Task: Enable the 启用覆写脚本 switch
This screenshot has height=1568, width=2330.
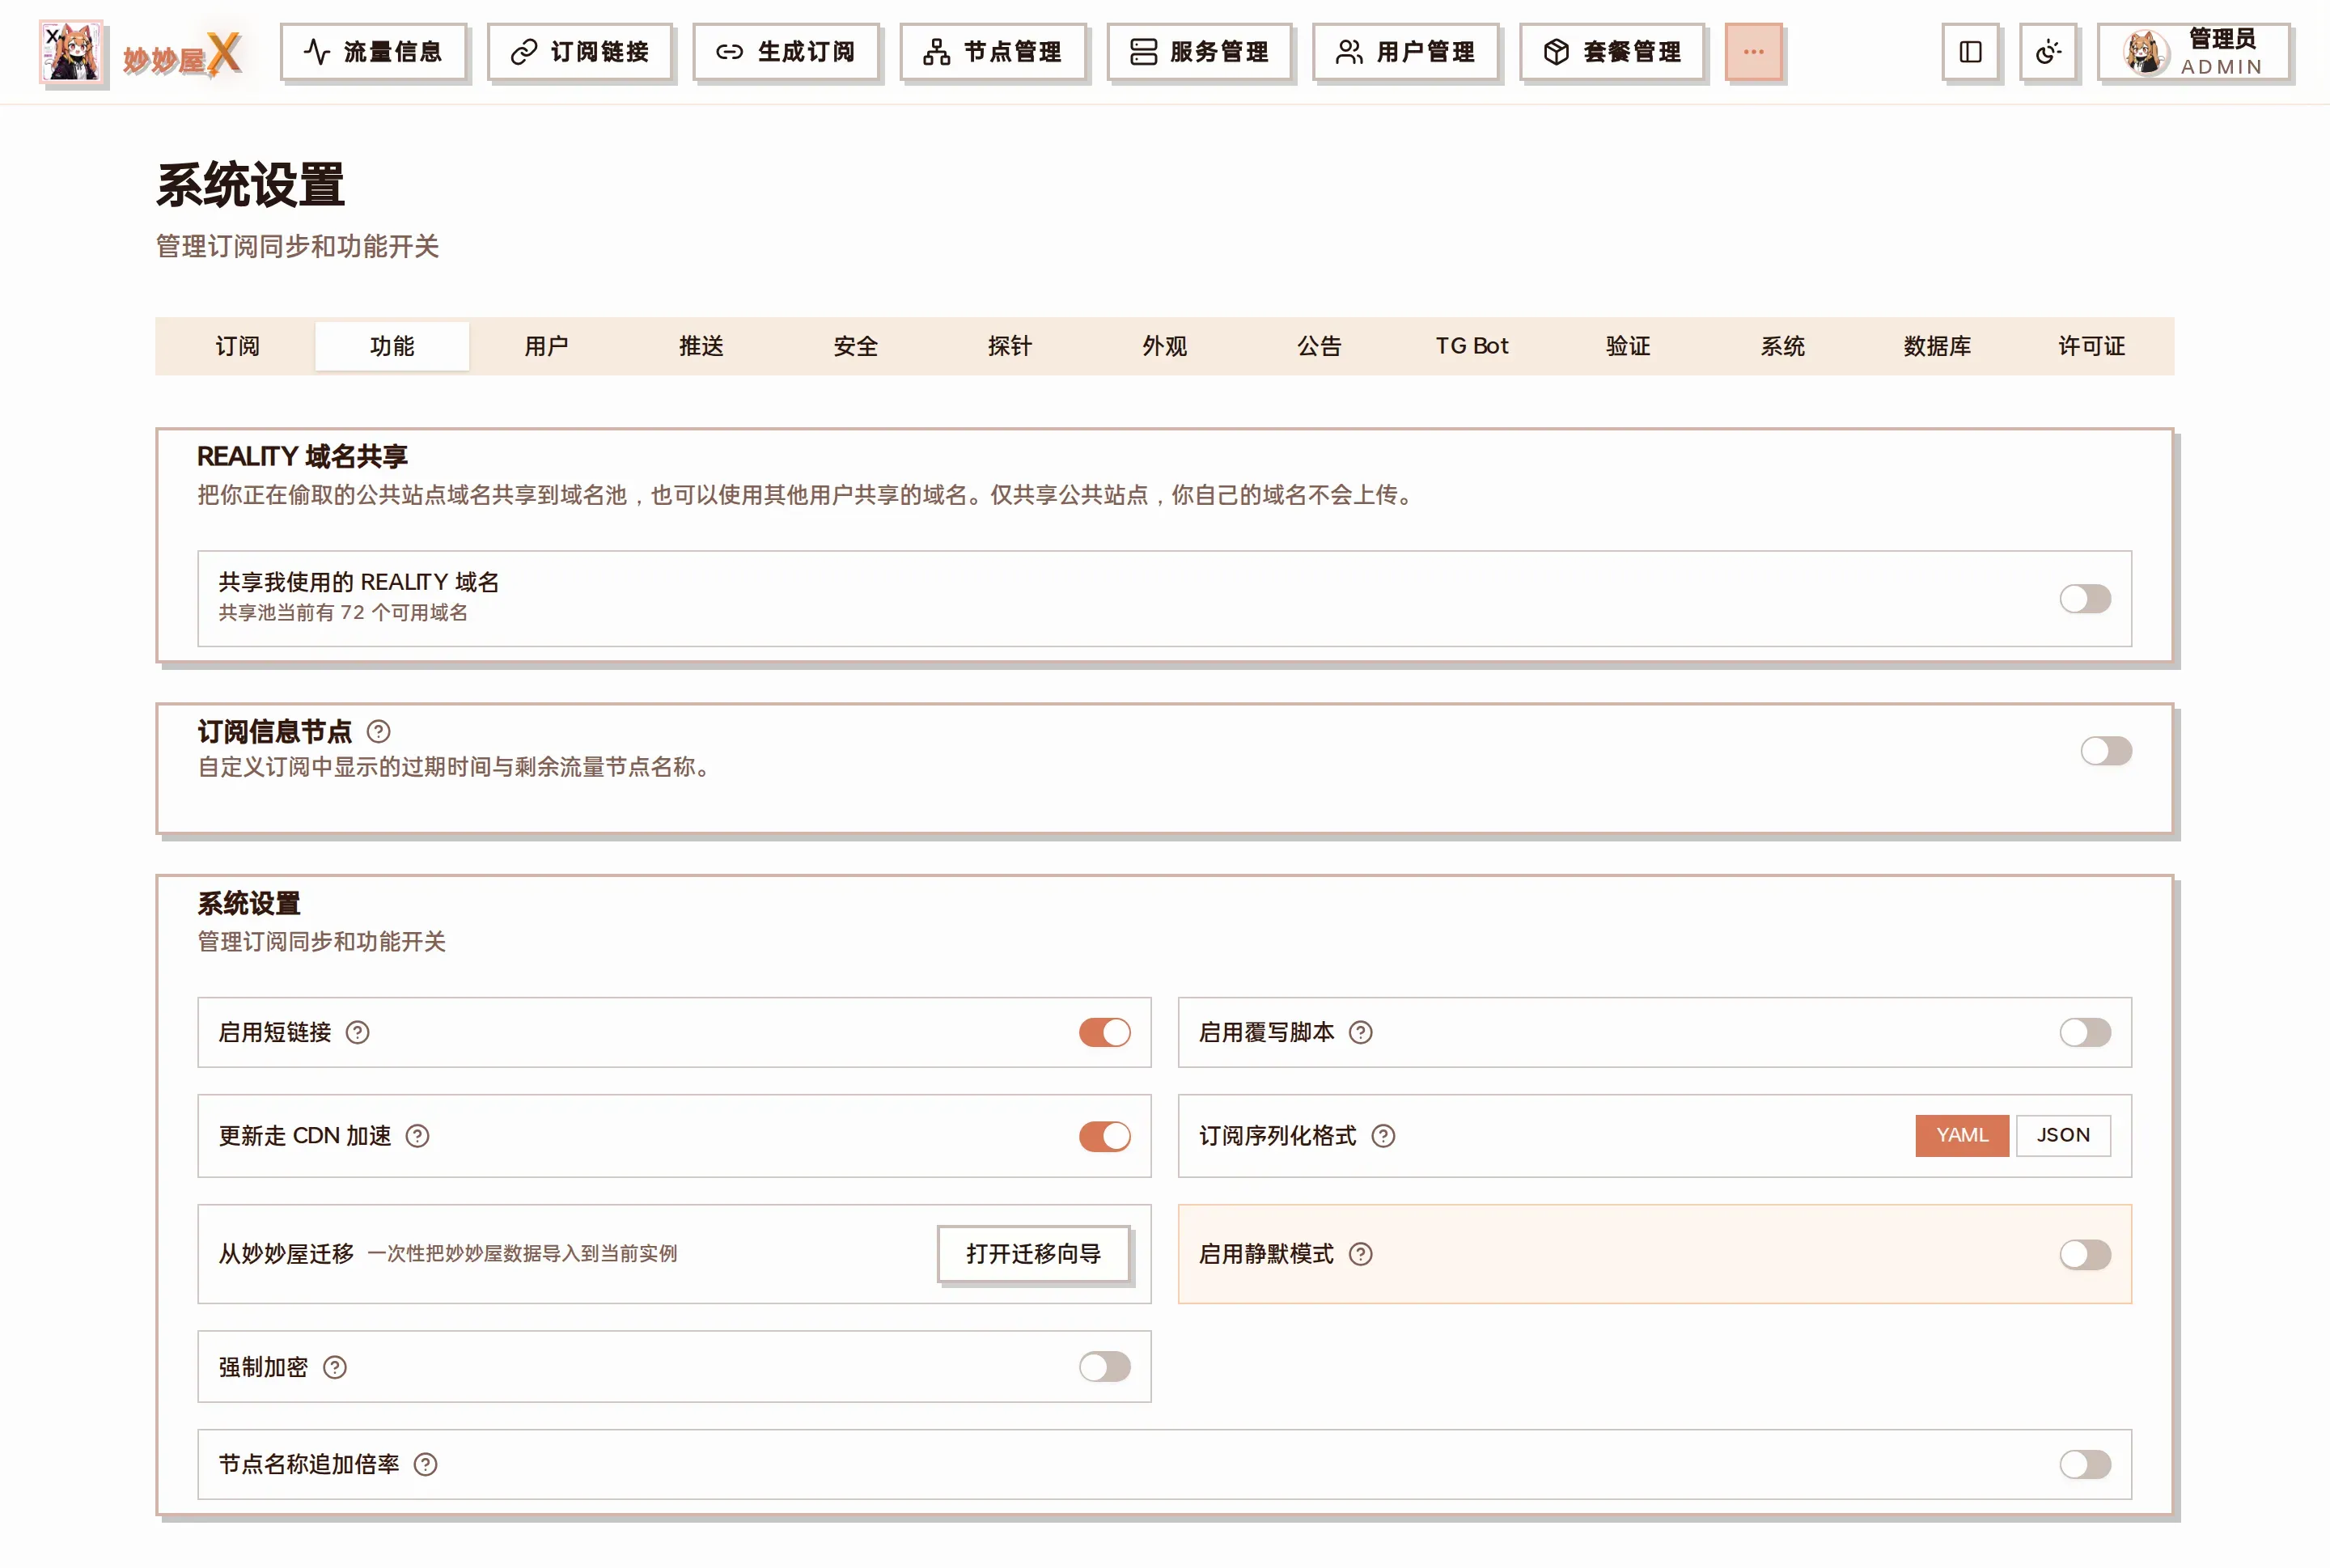Action: [x=2085, y=1033]
